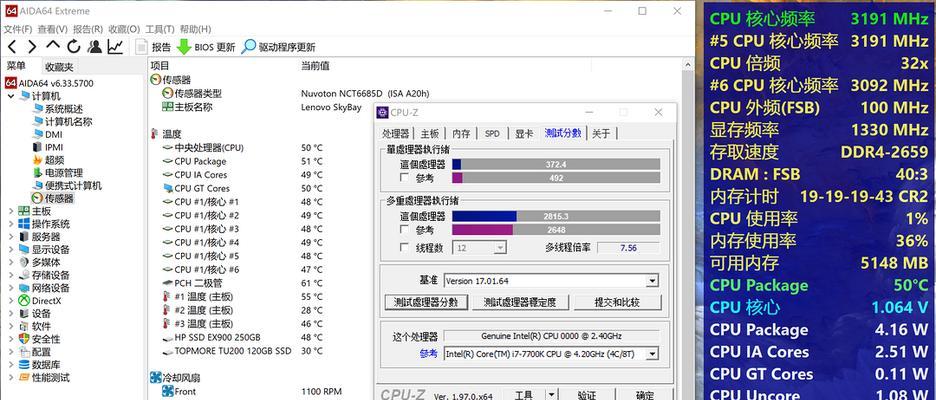Click 提交和比较 button
Image resolution: width=936 pixels, height=400 pixels.
pyautogui.click(x=617, y=302)
